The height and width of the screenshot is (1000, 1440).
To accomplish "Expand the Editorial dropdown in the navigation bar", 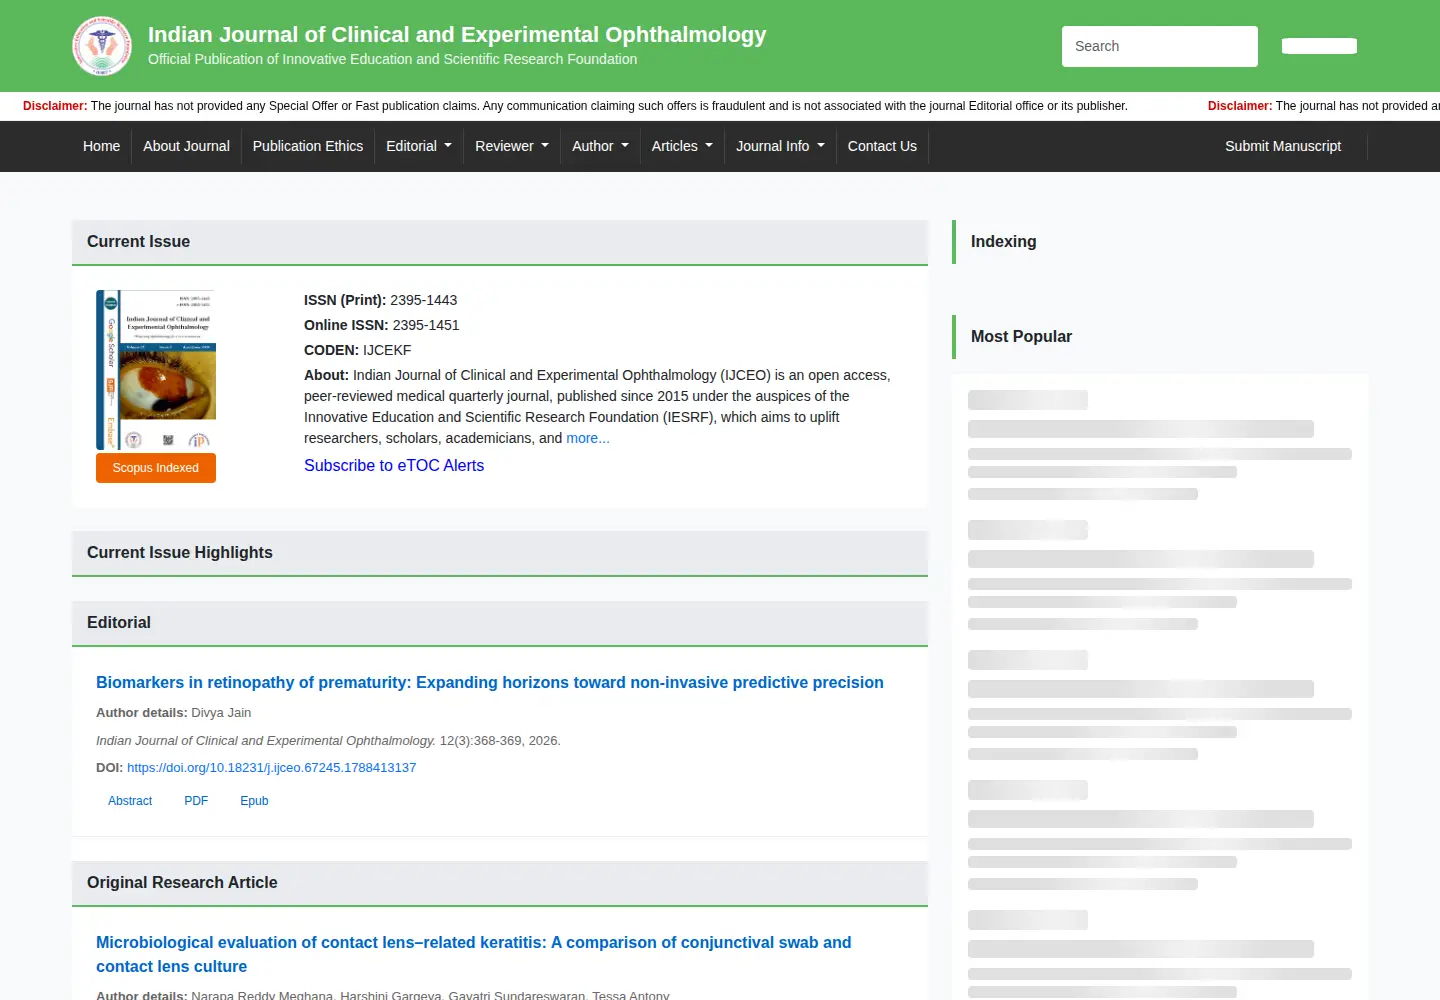I will pyautogui.click(x=419, y=146).
